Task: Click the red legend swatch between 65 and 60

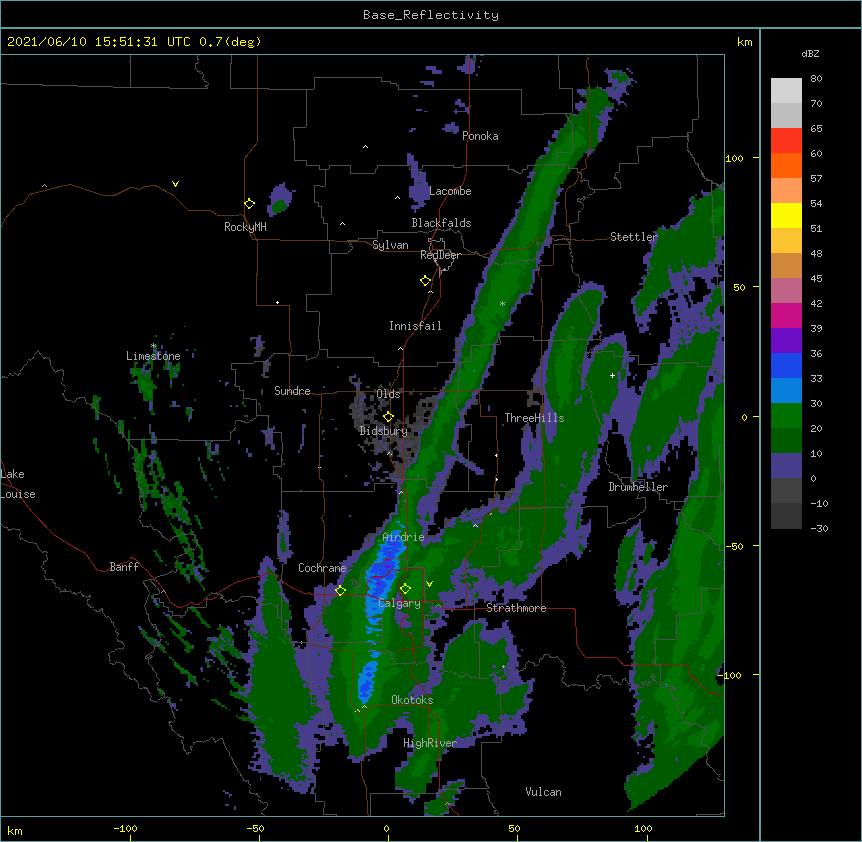Action: [x=786, y=141]
